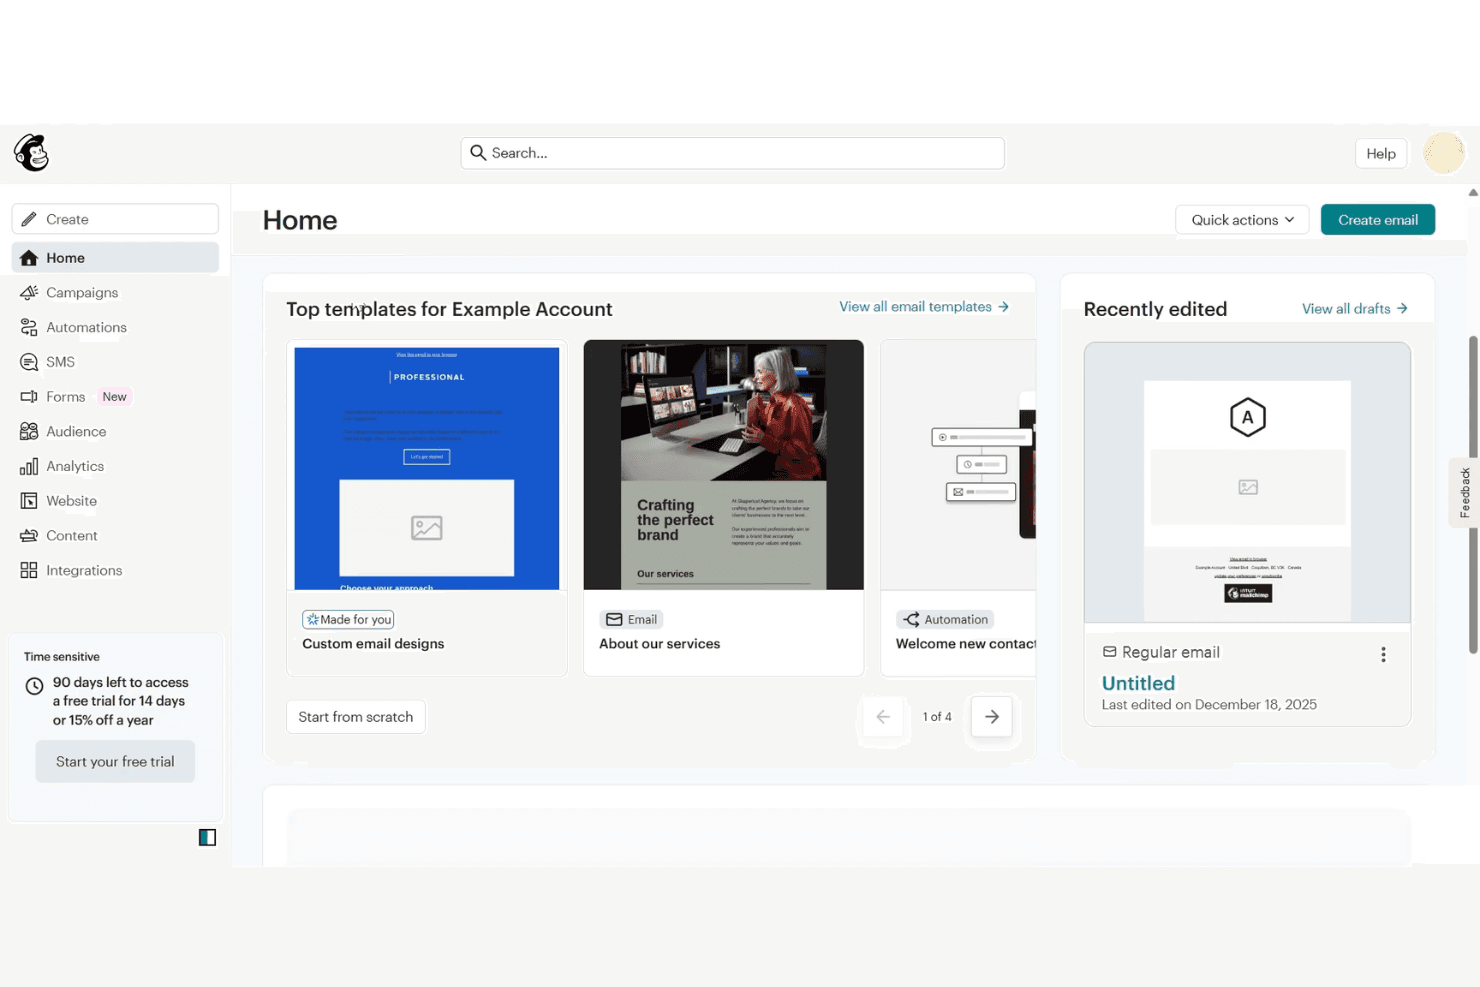Select the Custom email designs template thumbnail
Viewport: 1480px width, 987px height.
click(427, 468)
